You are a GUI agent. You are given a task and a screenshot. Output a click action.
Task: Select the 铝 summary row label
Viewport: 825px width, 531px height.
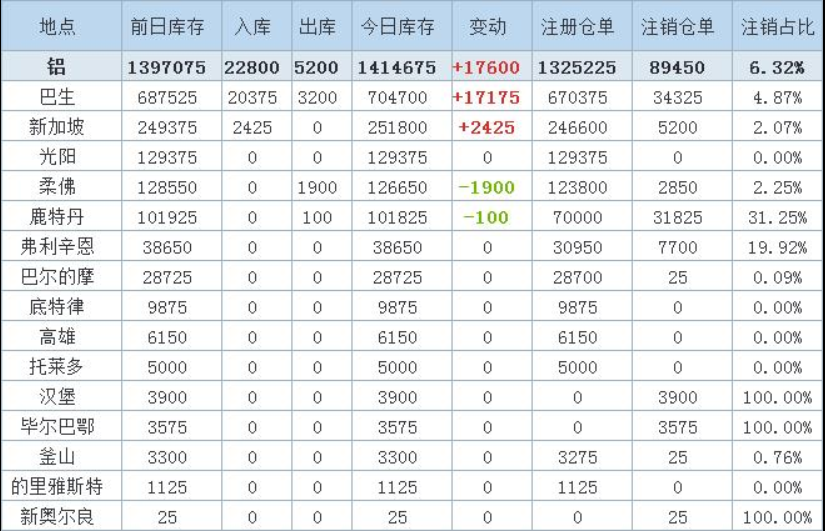pyautogui.click(x=58, y=68)
